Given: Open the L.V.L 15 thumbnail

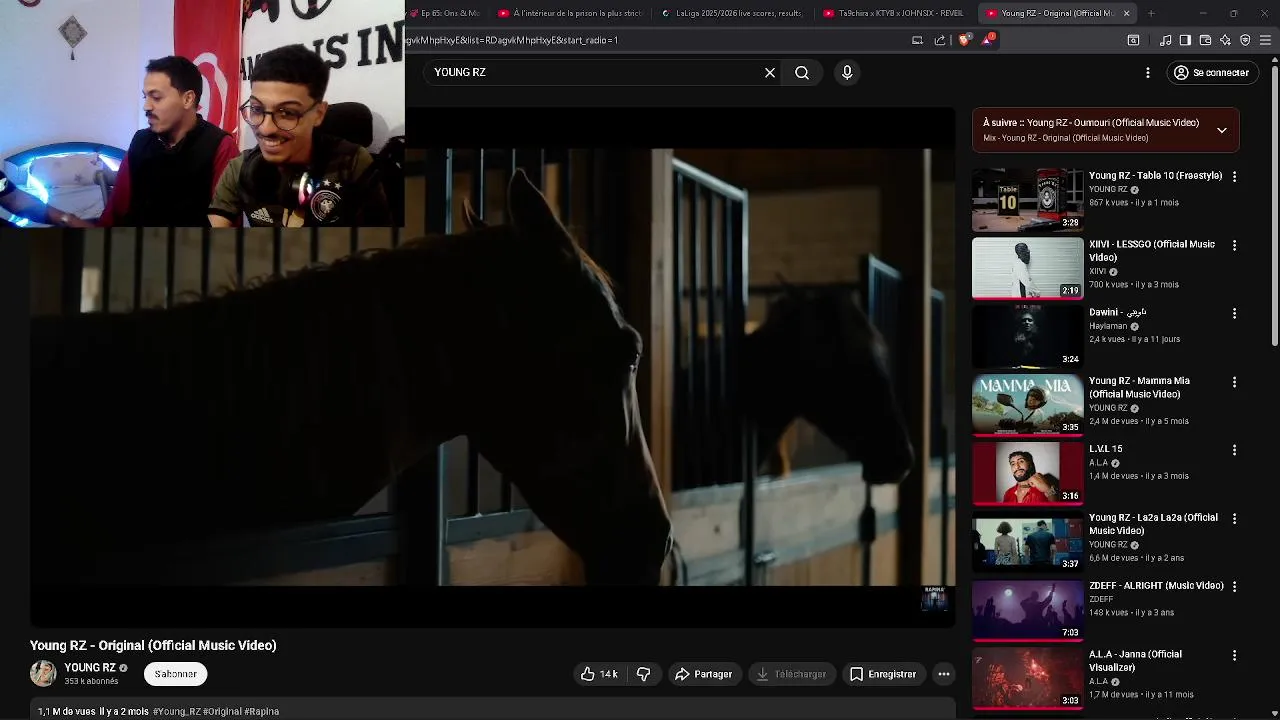Looking at the screenshot, I should (1027, 473).
